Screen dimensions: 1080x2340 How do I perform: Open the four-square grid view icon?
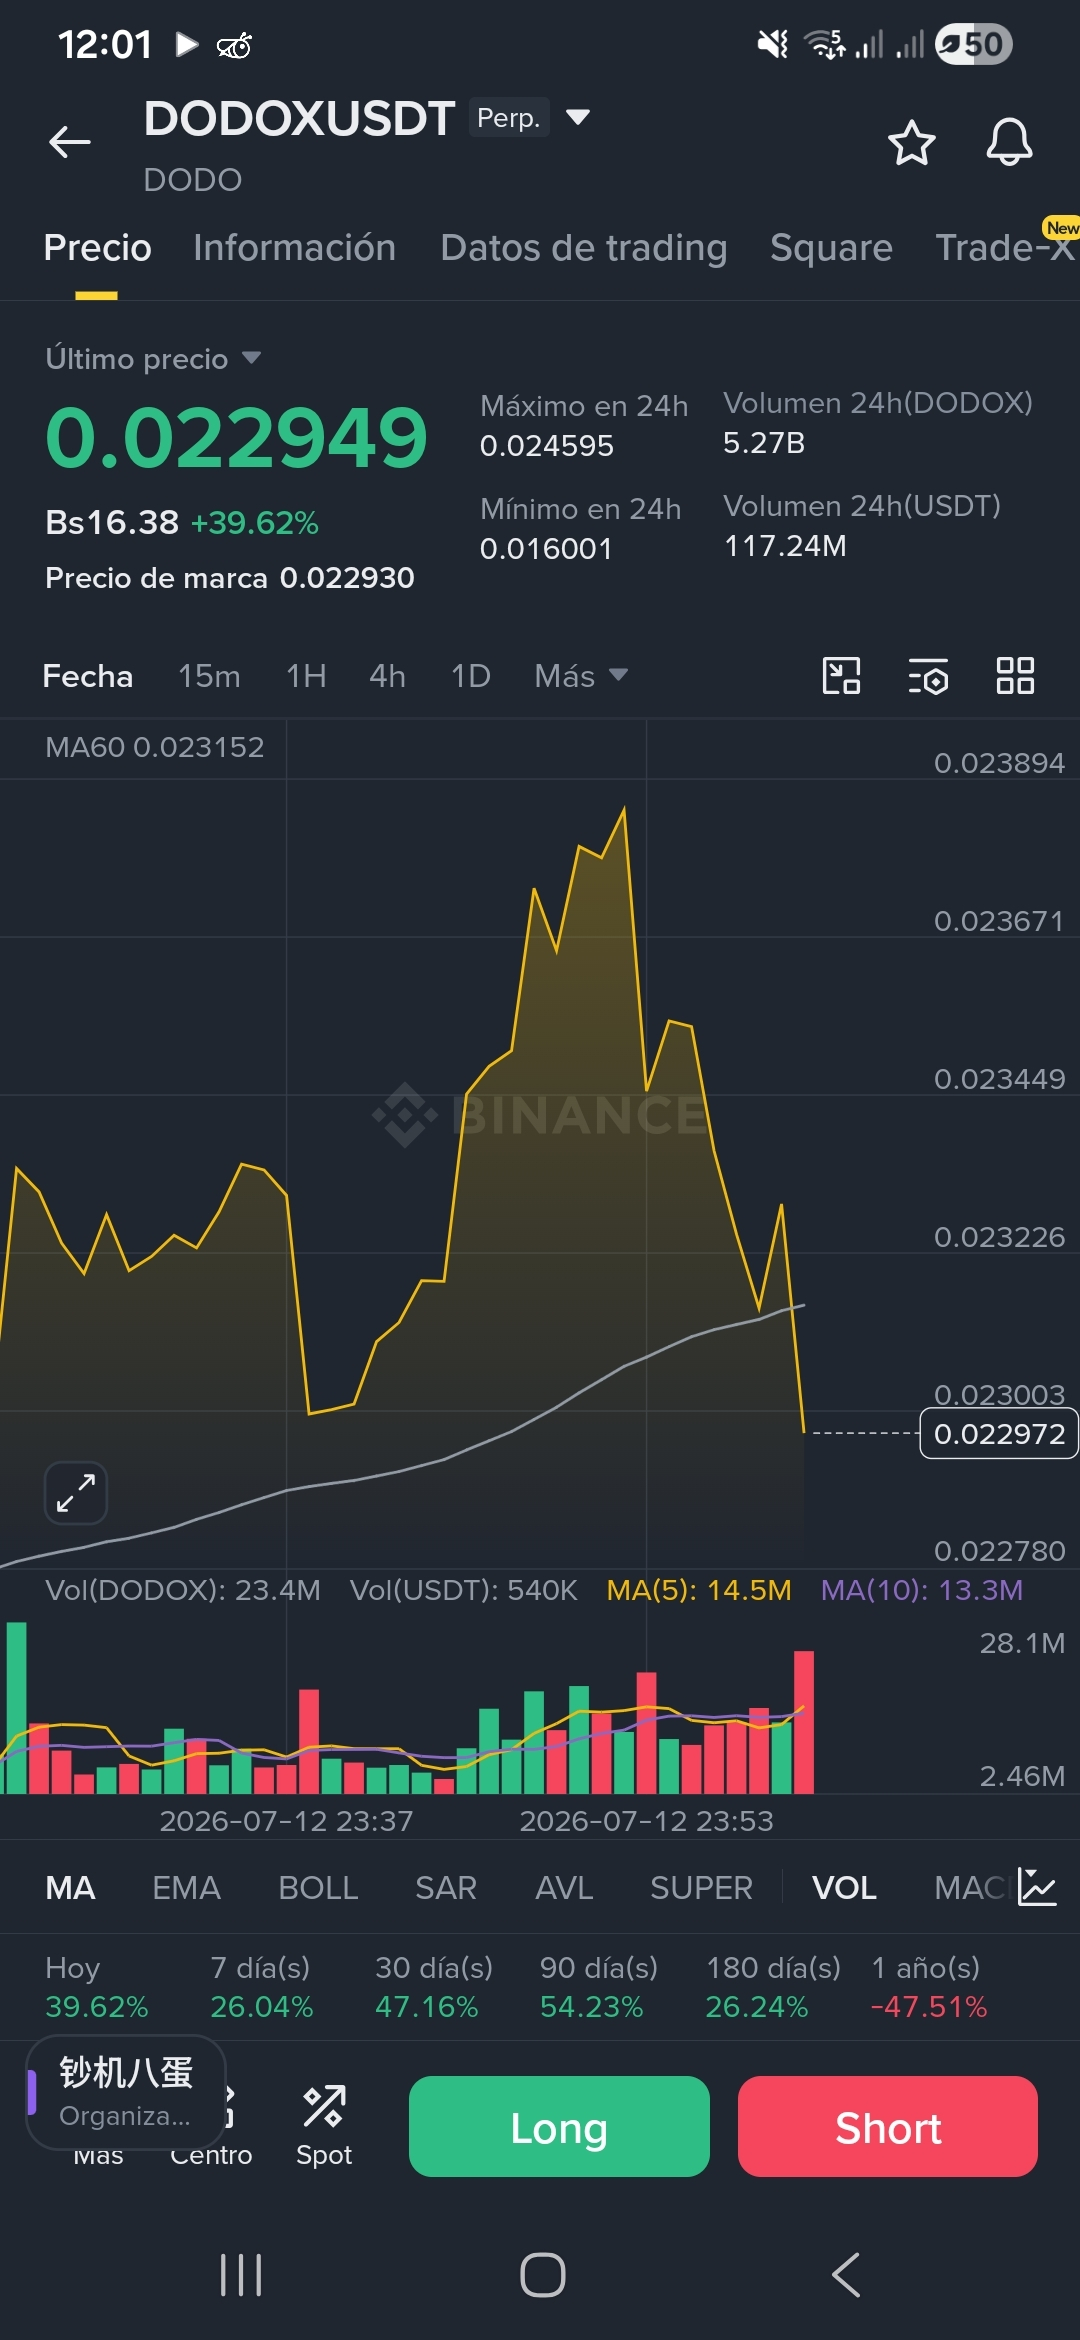1015,676
